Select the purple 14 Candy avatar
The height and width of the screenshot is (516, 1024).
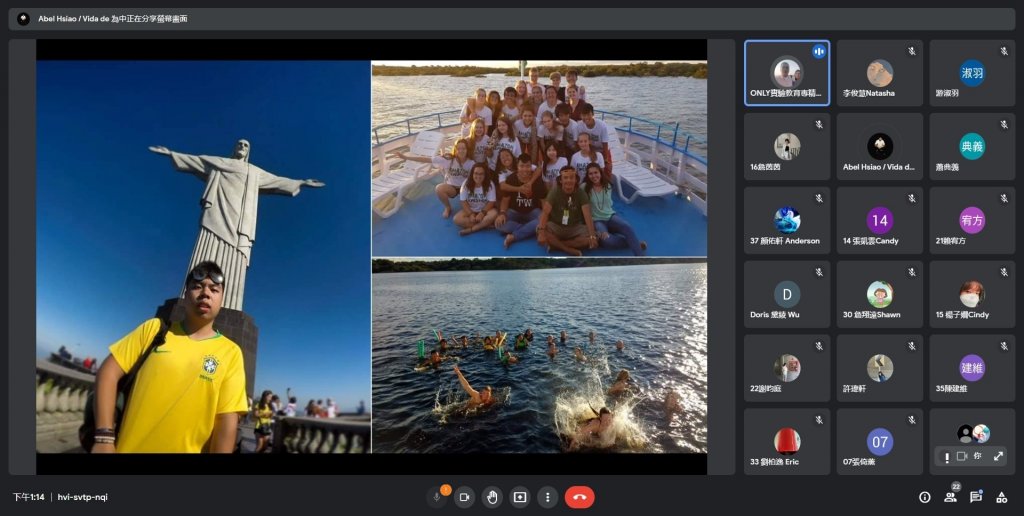tap(880, 220)
